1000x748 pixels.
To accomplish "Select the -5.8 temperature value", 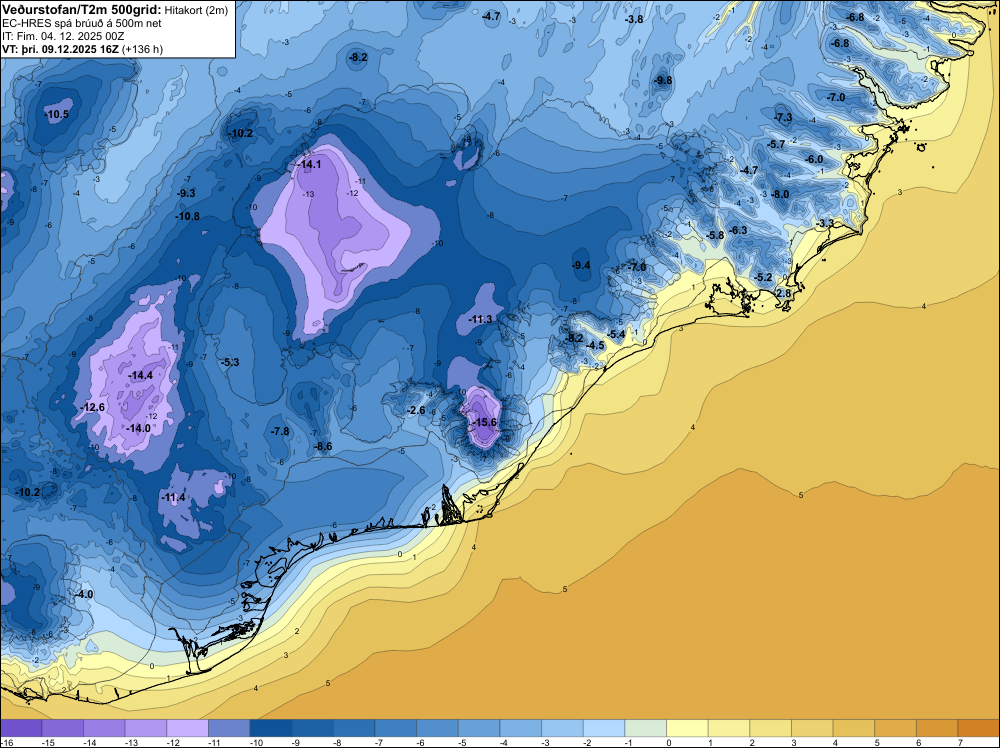I will [x=715, y=235].
